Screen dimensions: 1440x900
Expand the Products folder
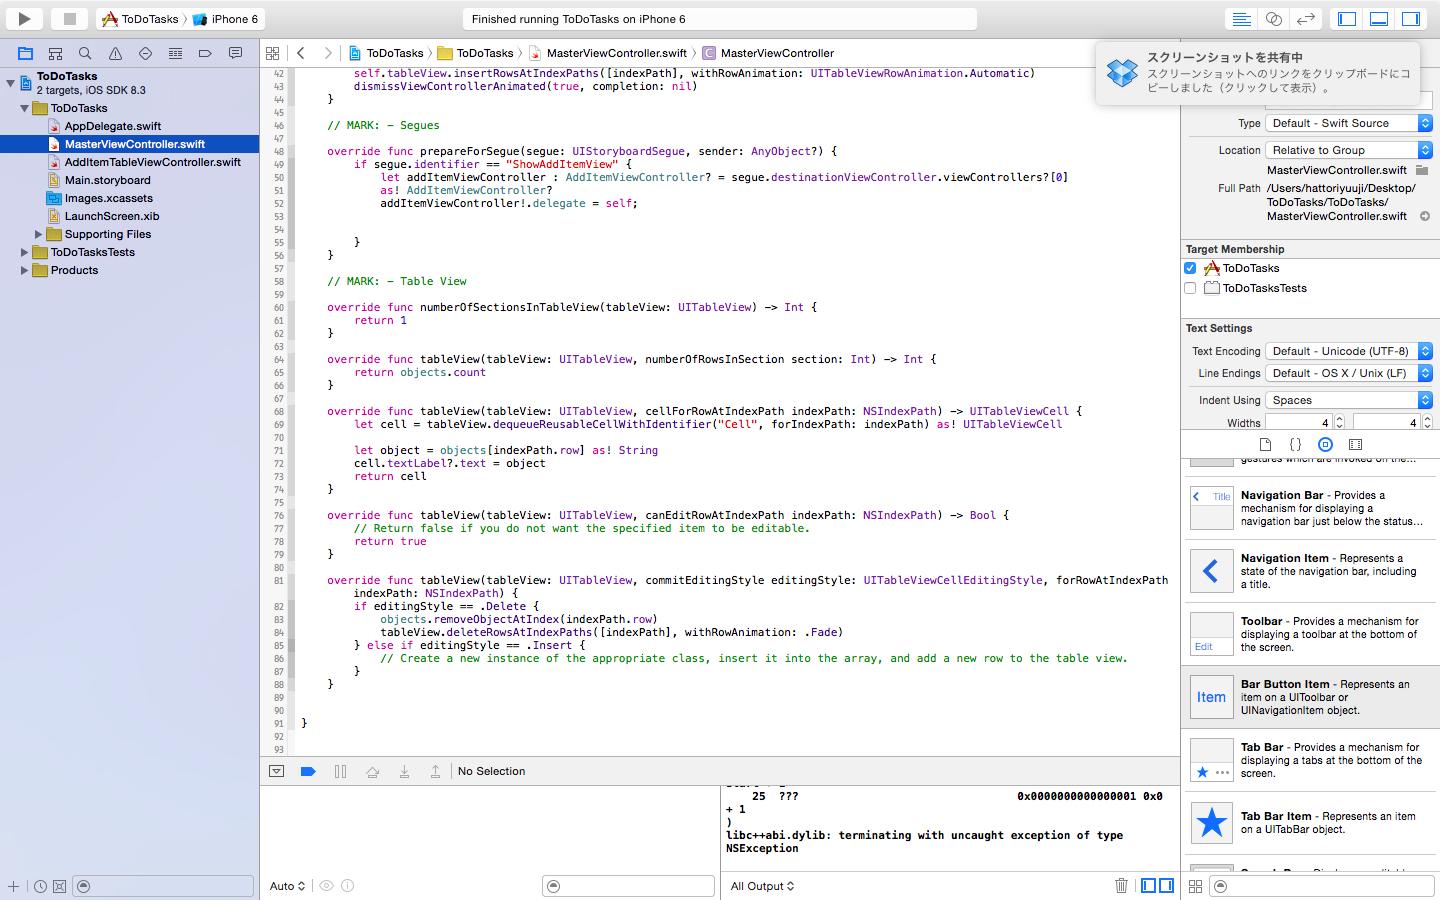click(x=25, y=270)
